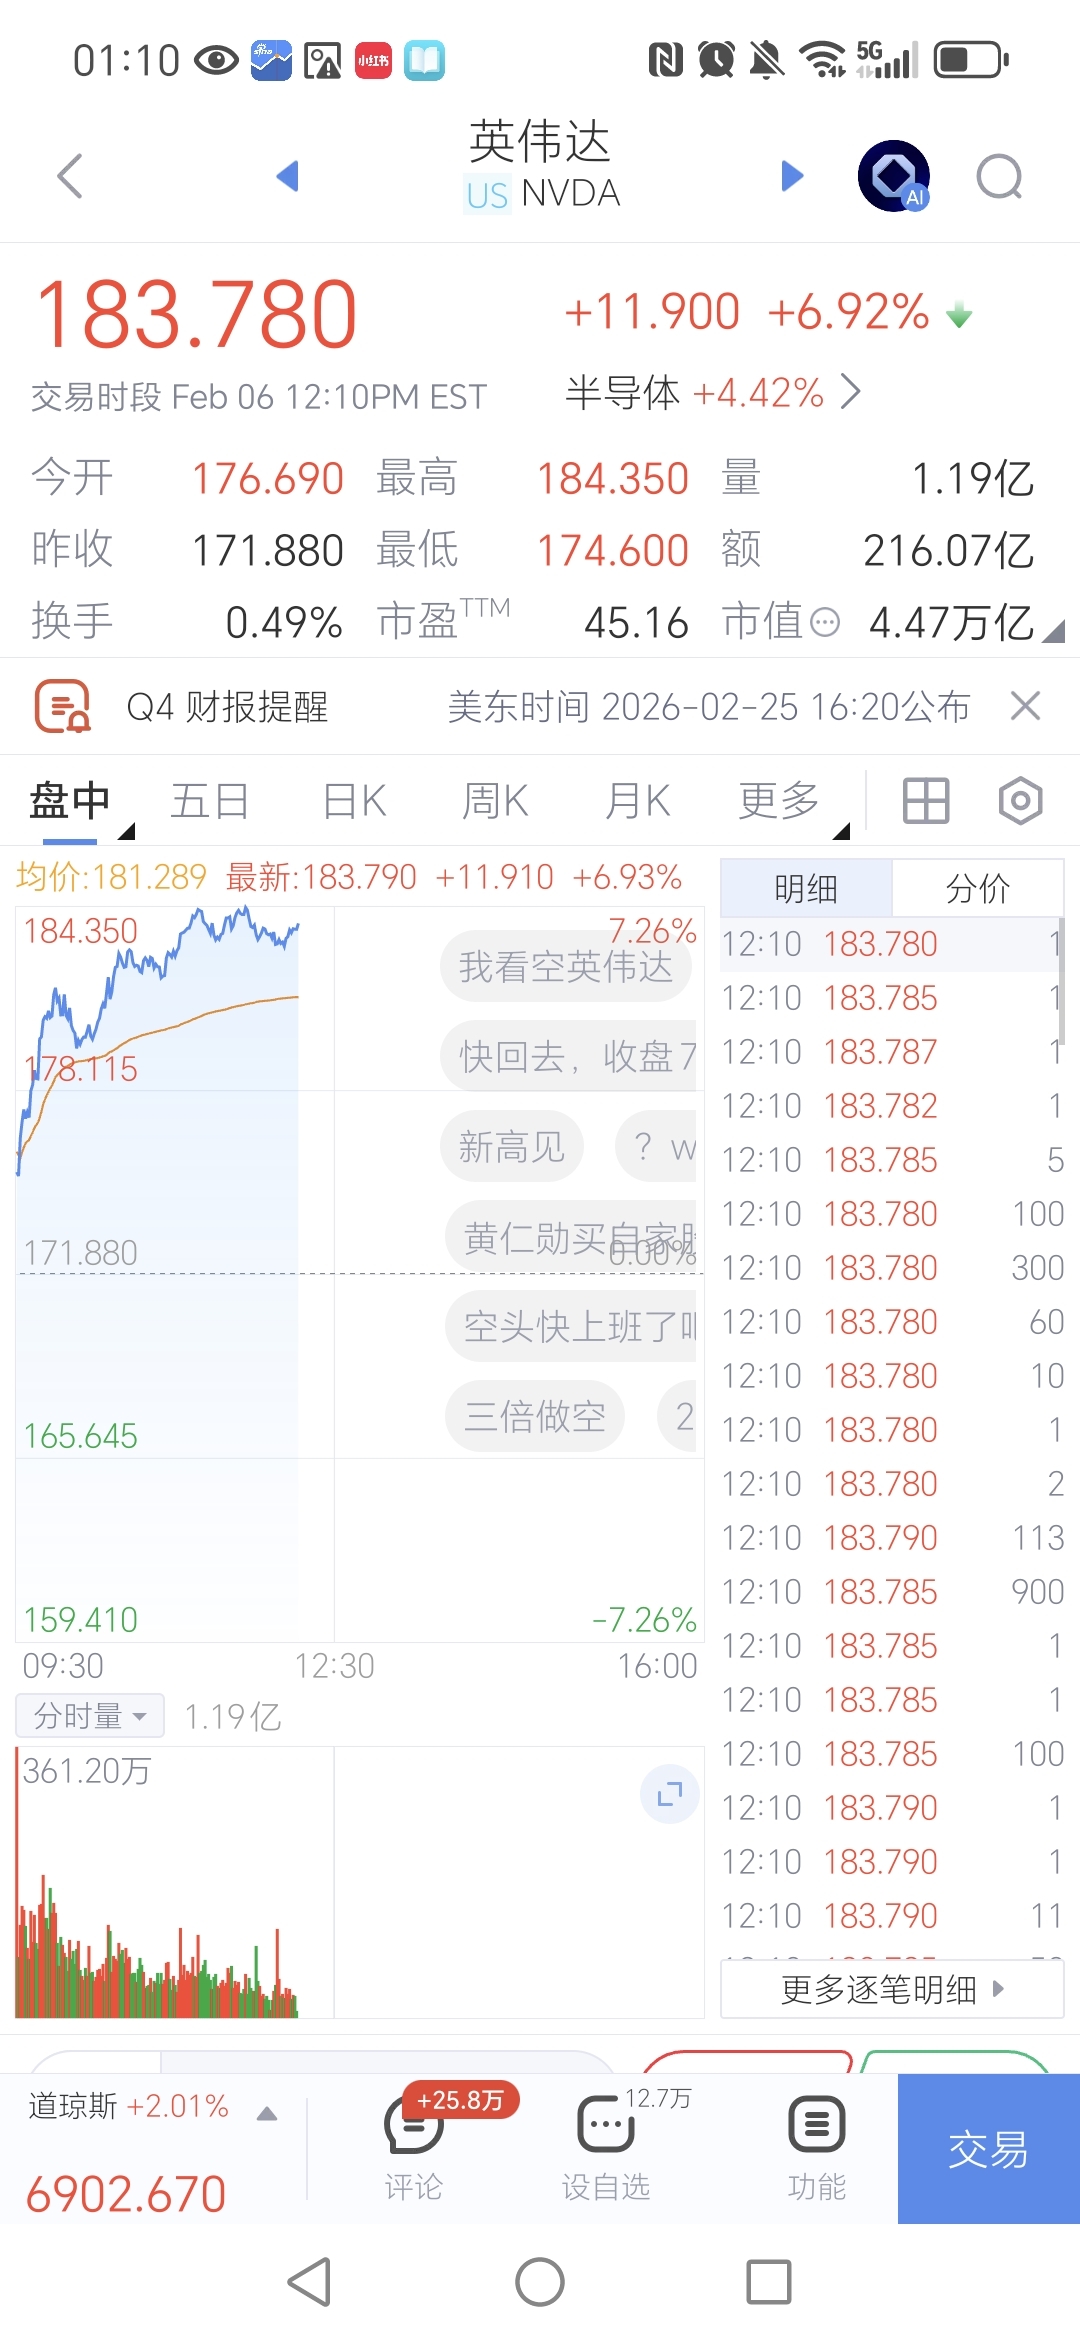Viewport: 1080px width, 2340px height.
Task: Open 更多逐笔明细 link
Action: (891, 1989)
